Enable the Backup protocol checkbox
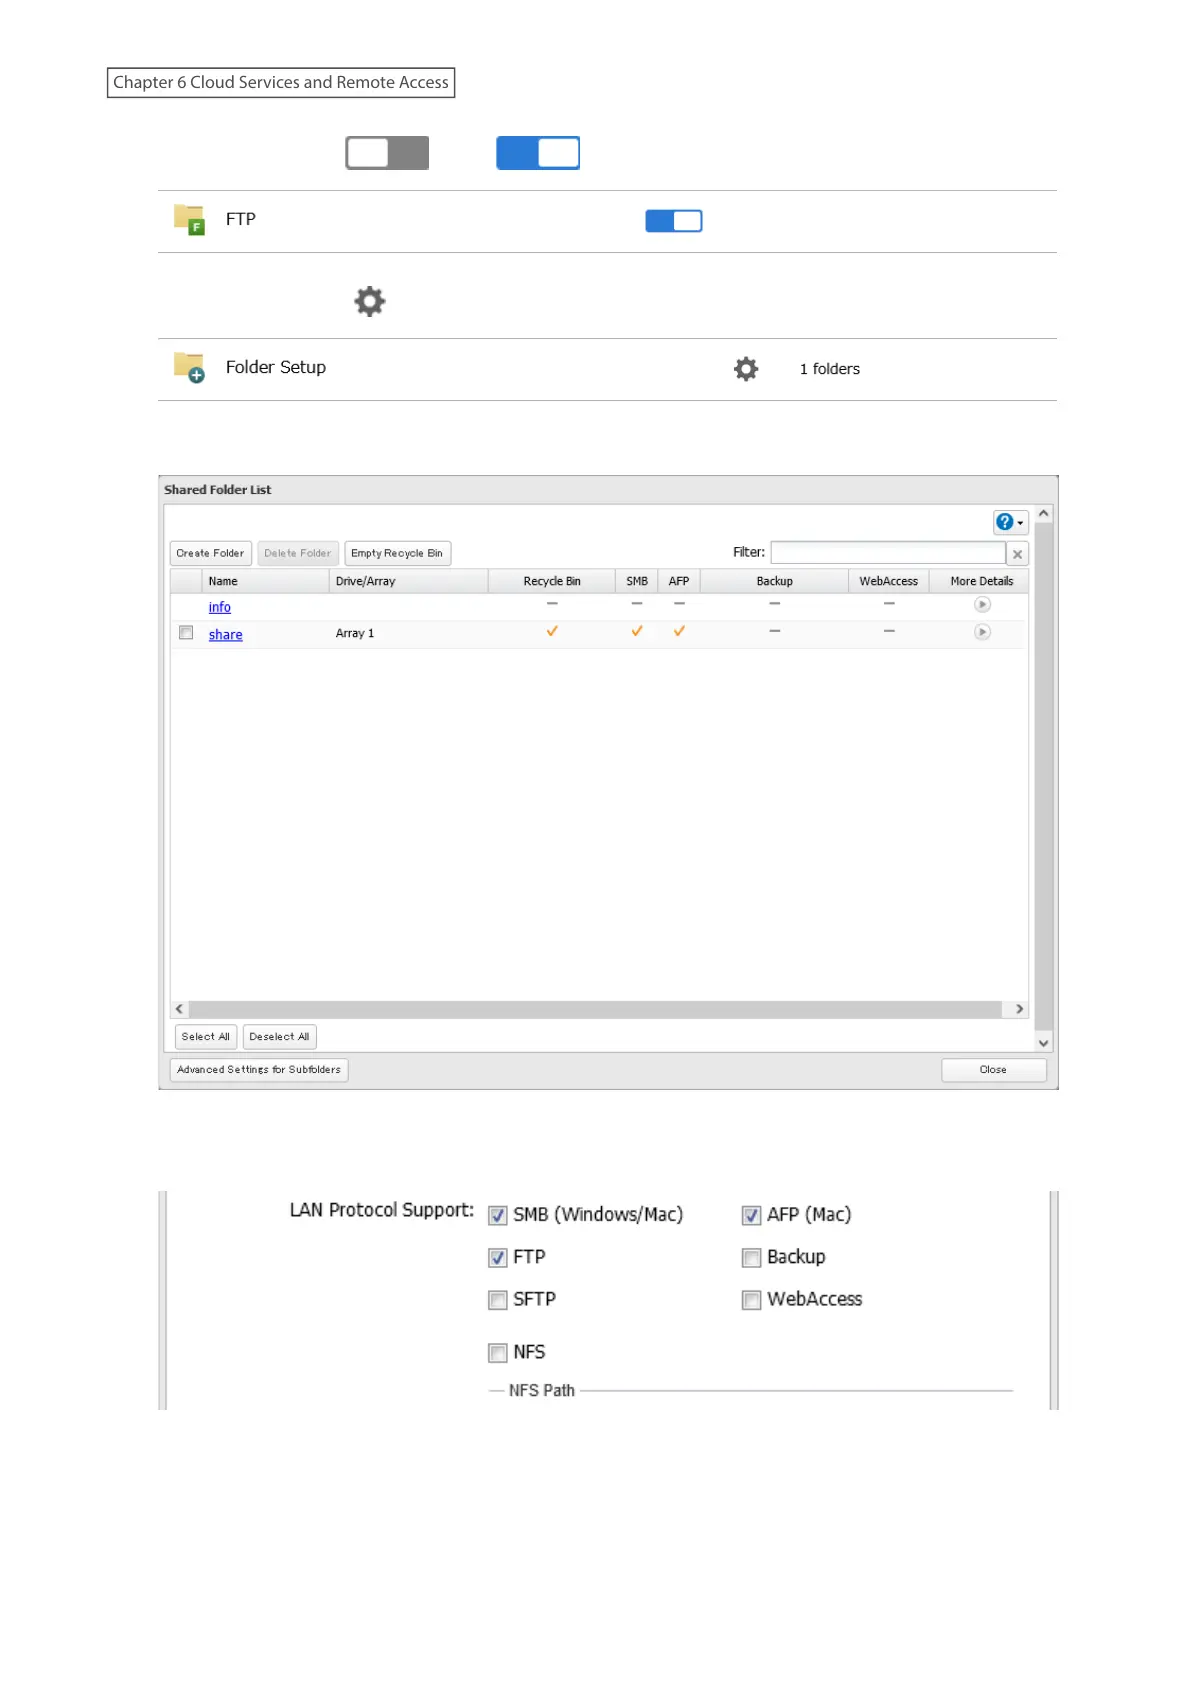This screenshot has width=1191, height=1684. coord(752,1258)
